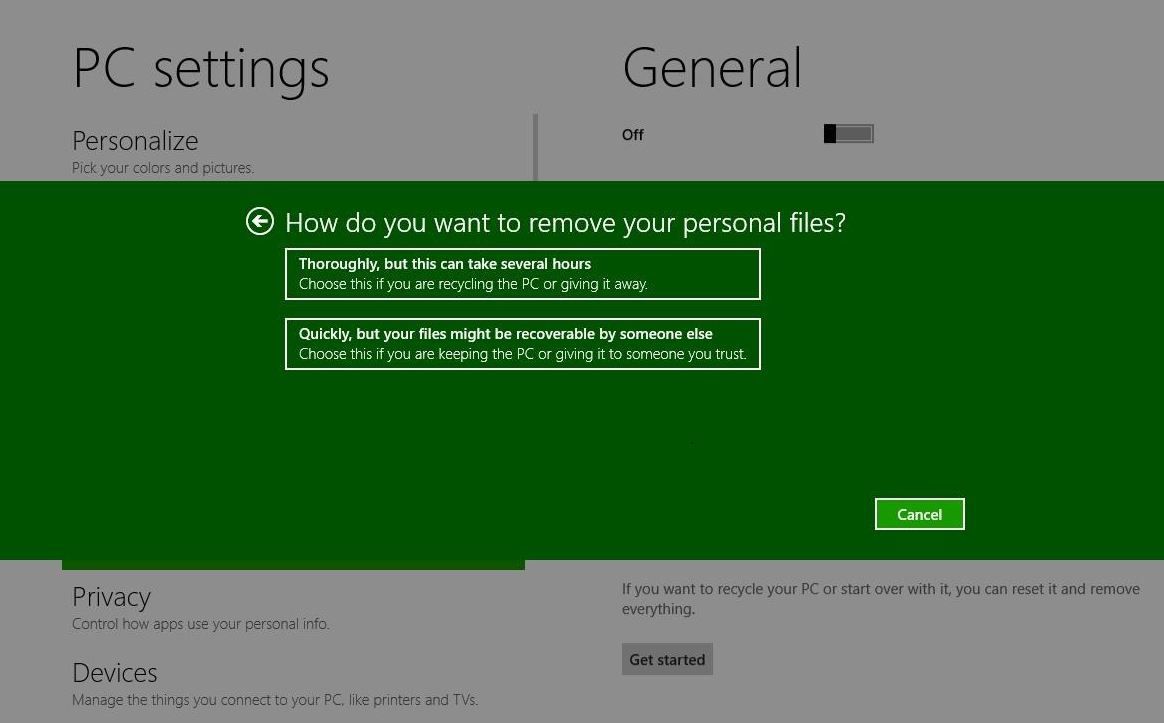Open the Devices settings category
Image resolution: width=1164 pixels, height=723 pixels.
114,673
